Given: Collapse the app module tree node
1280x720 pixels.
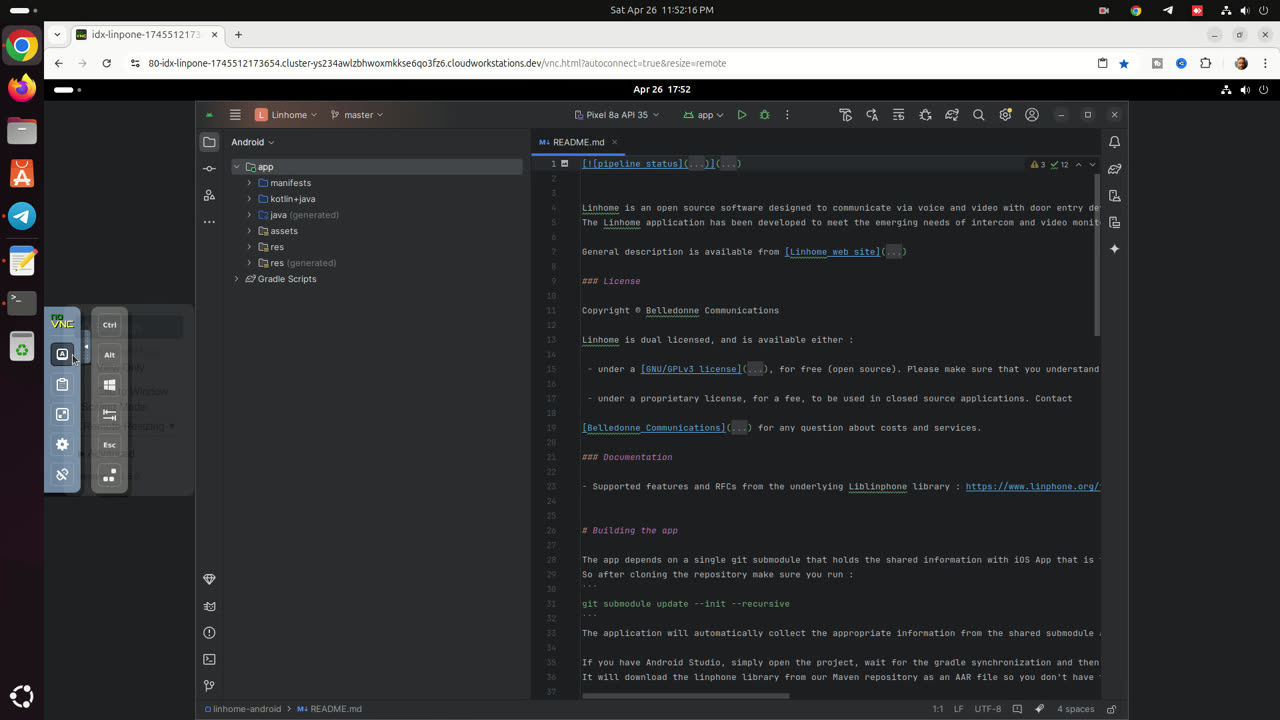Looking at the screenshot, I should 237,167.
